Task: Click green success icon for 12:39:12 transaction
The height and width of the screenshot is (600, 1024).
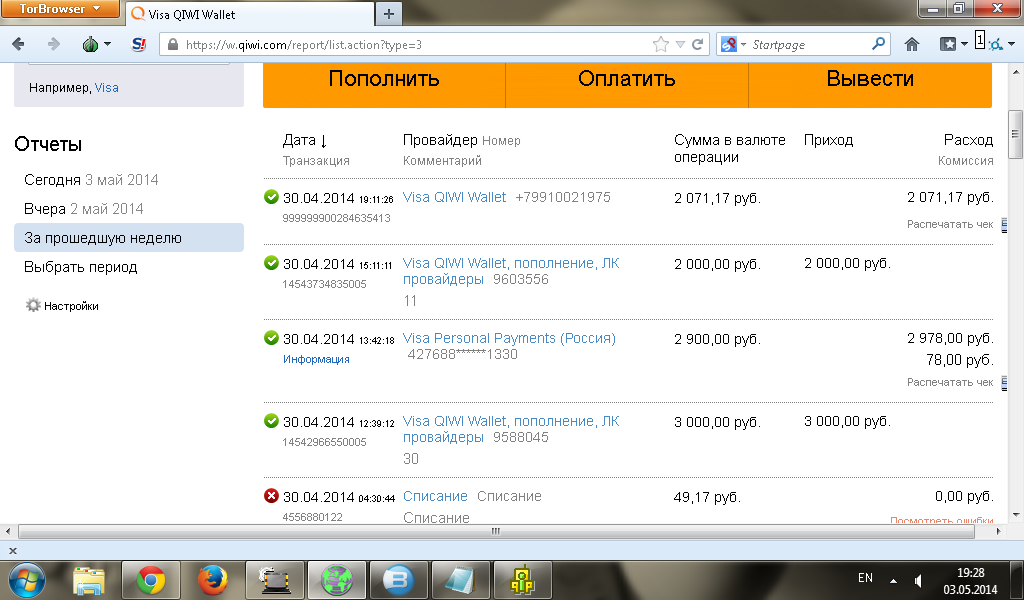Action: 271,420
